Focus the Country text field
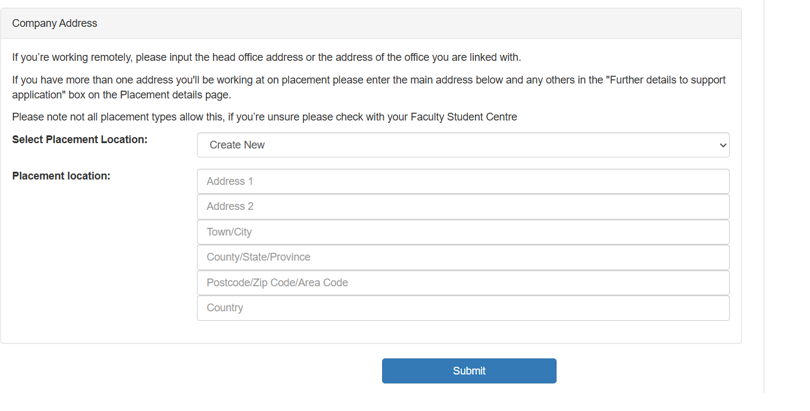The image size is (810, 411). (462, 308)
